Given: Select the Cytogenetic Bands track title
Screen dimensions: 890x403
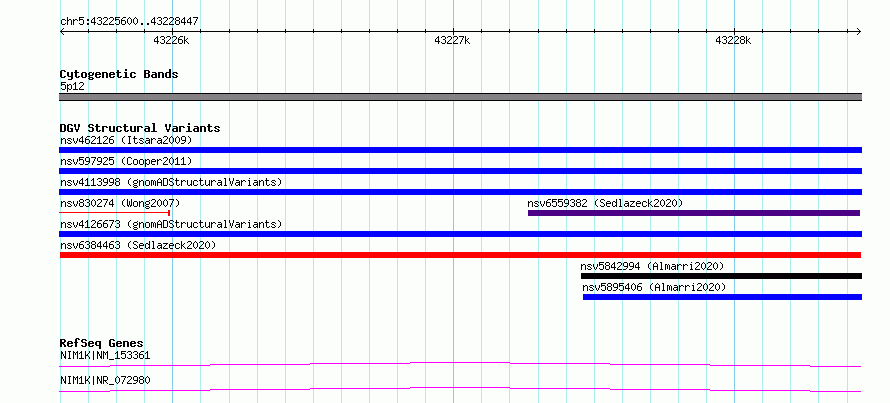Looking at the screenshot, I should (119, 74).
